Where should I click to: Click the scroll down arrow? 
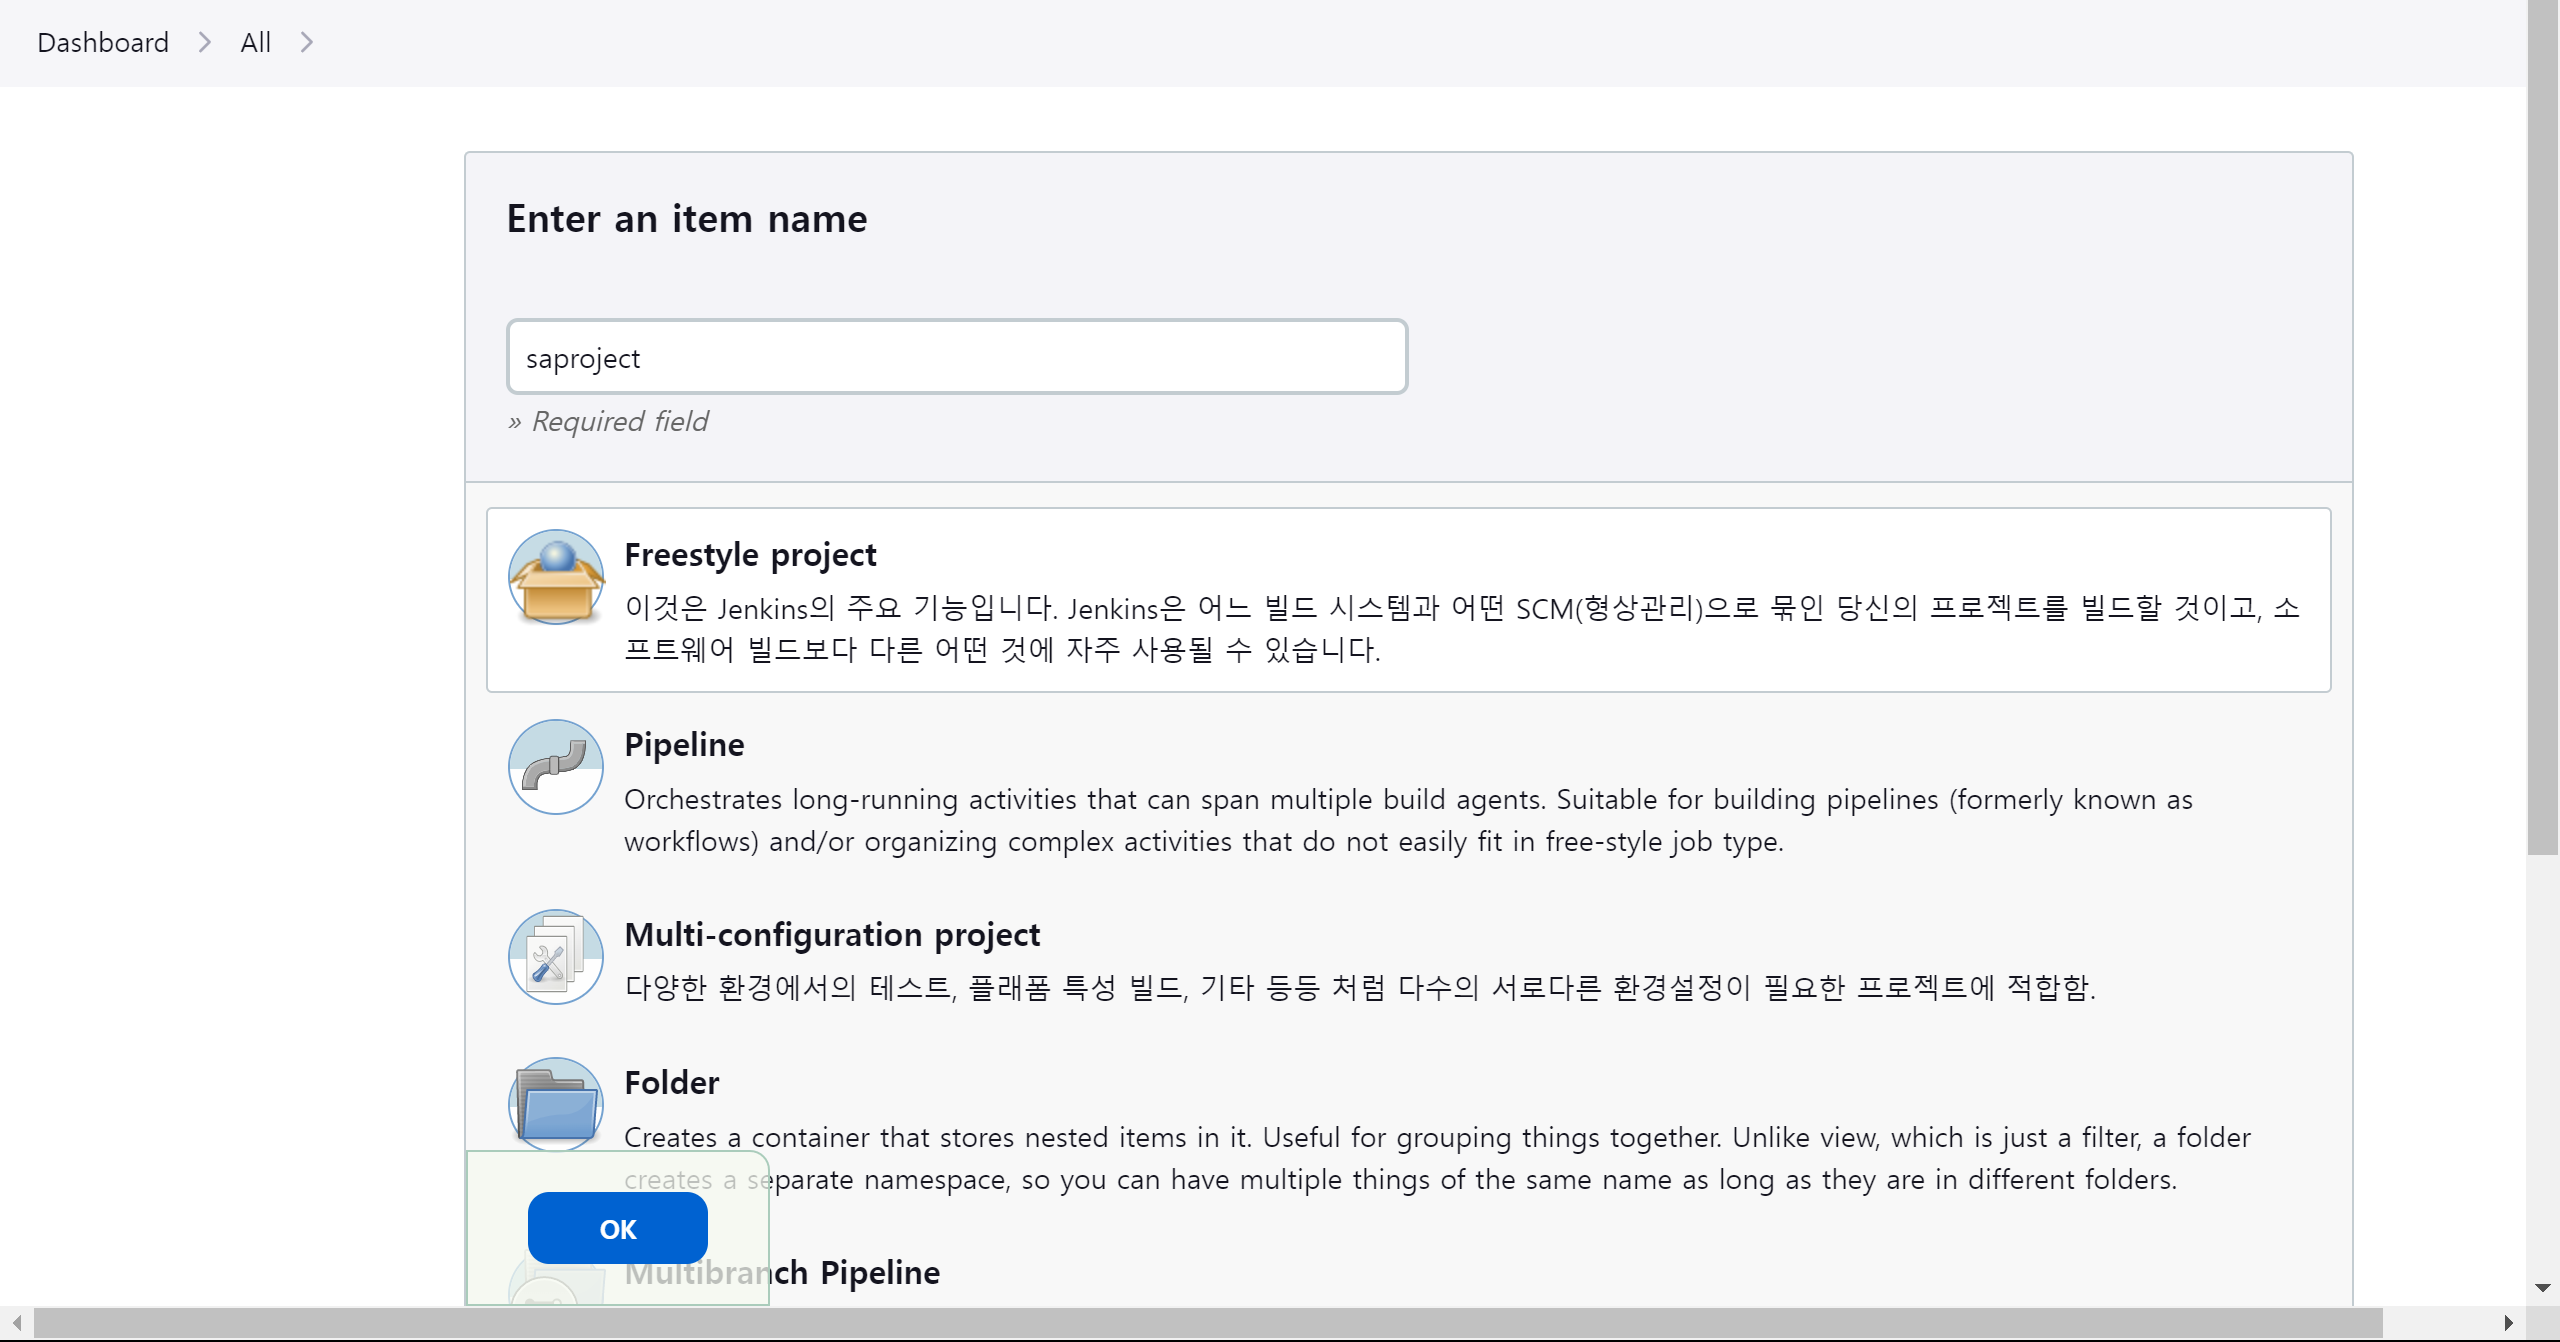tap(2542, 1288)
